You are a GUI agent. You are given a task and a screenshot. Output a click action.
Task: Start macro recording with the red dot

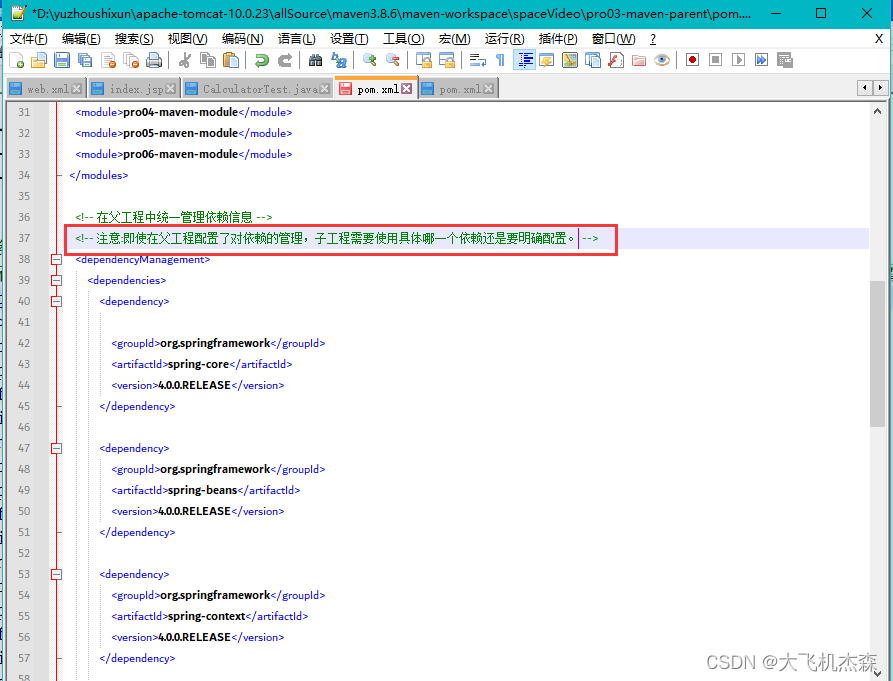coord(693,60)
